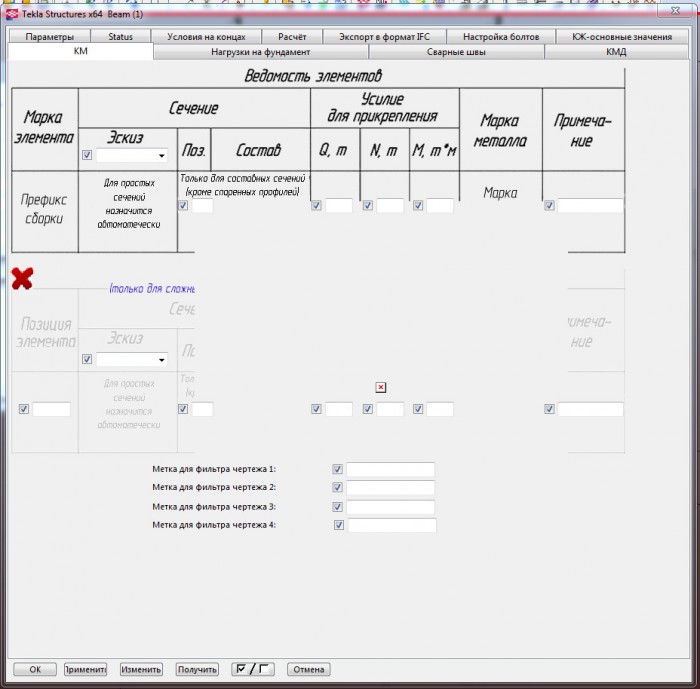
Task: Click M, т*м input field in Ведомость элементов table
Action: [440, 206]
